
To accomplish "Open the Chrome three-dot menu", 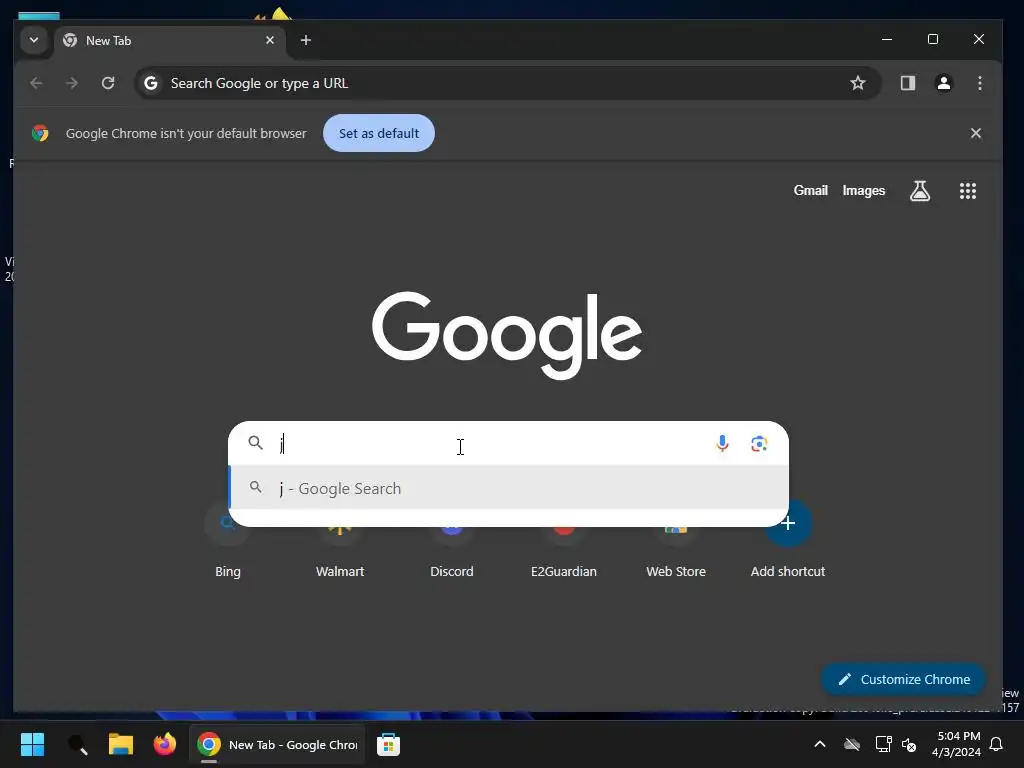I will click(x=980, y=83).
